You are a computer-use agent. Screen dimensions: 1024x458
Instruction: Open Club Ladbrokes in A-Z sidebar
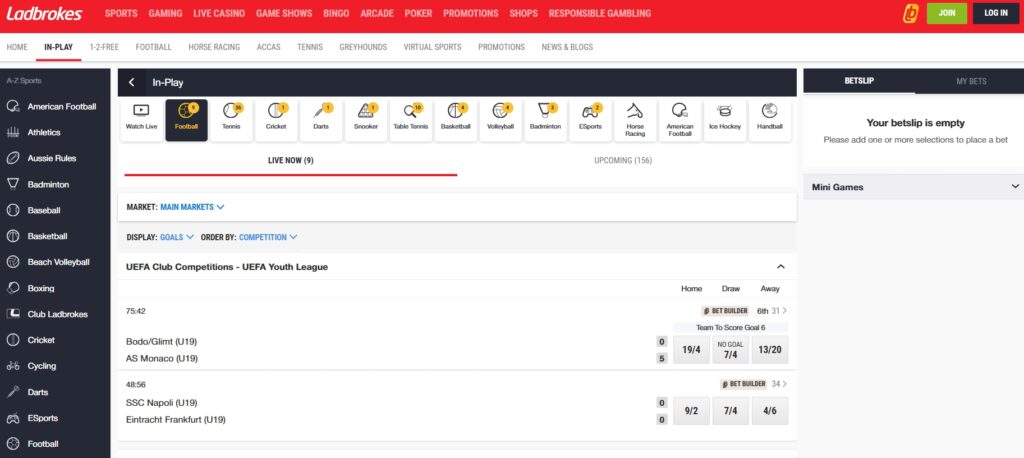click(x=55, y=314)
